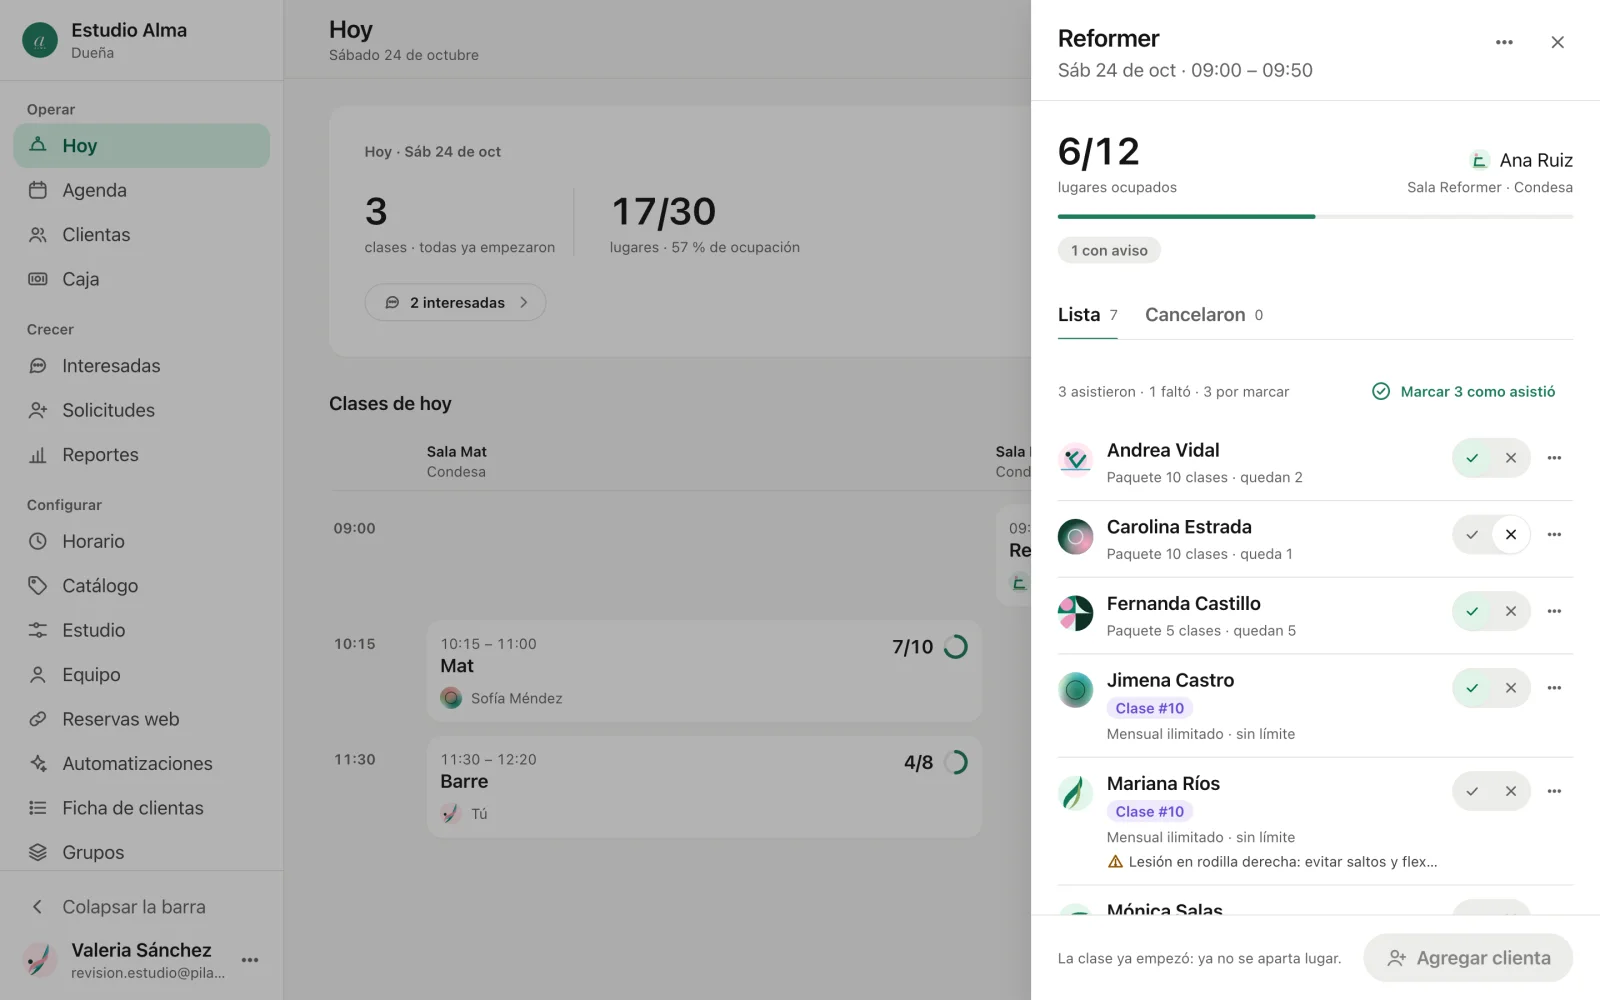This screenshot has width=1600, height=1000.
Task: Open the Agenda calendar section
Action: coord(141,190)
